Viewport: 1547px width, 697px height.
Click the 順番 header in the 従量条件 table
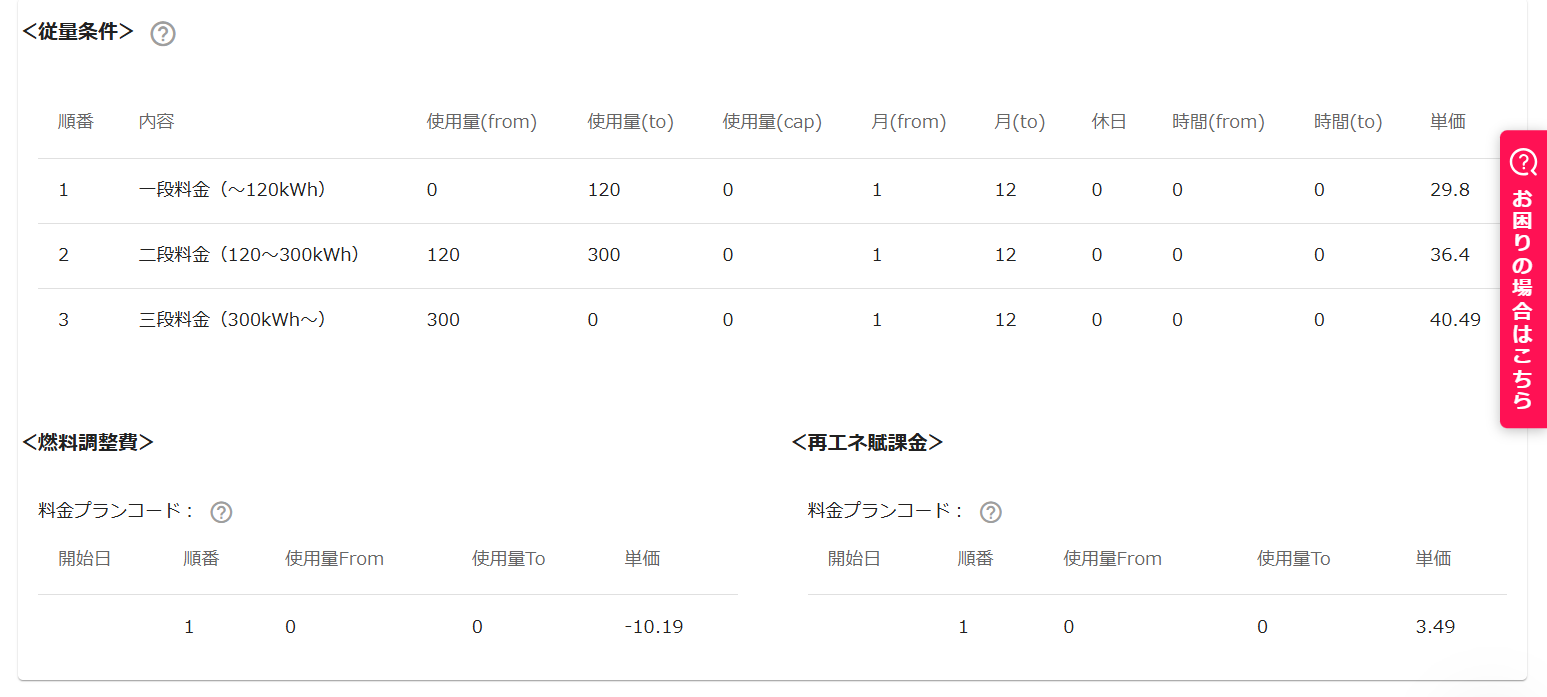[76, 122]
